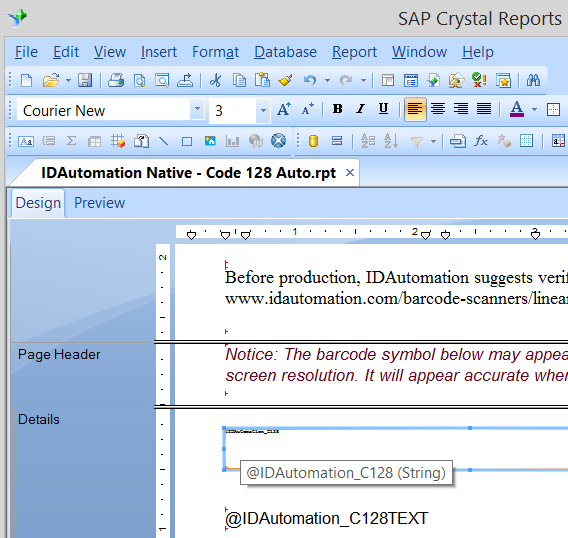Viewport: 568px width, 538px height.
Task: Click the Format Painter brush icon
Action: pyautogui.click(x=285, y=80)
